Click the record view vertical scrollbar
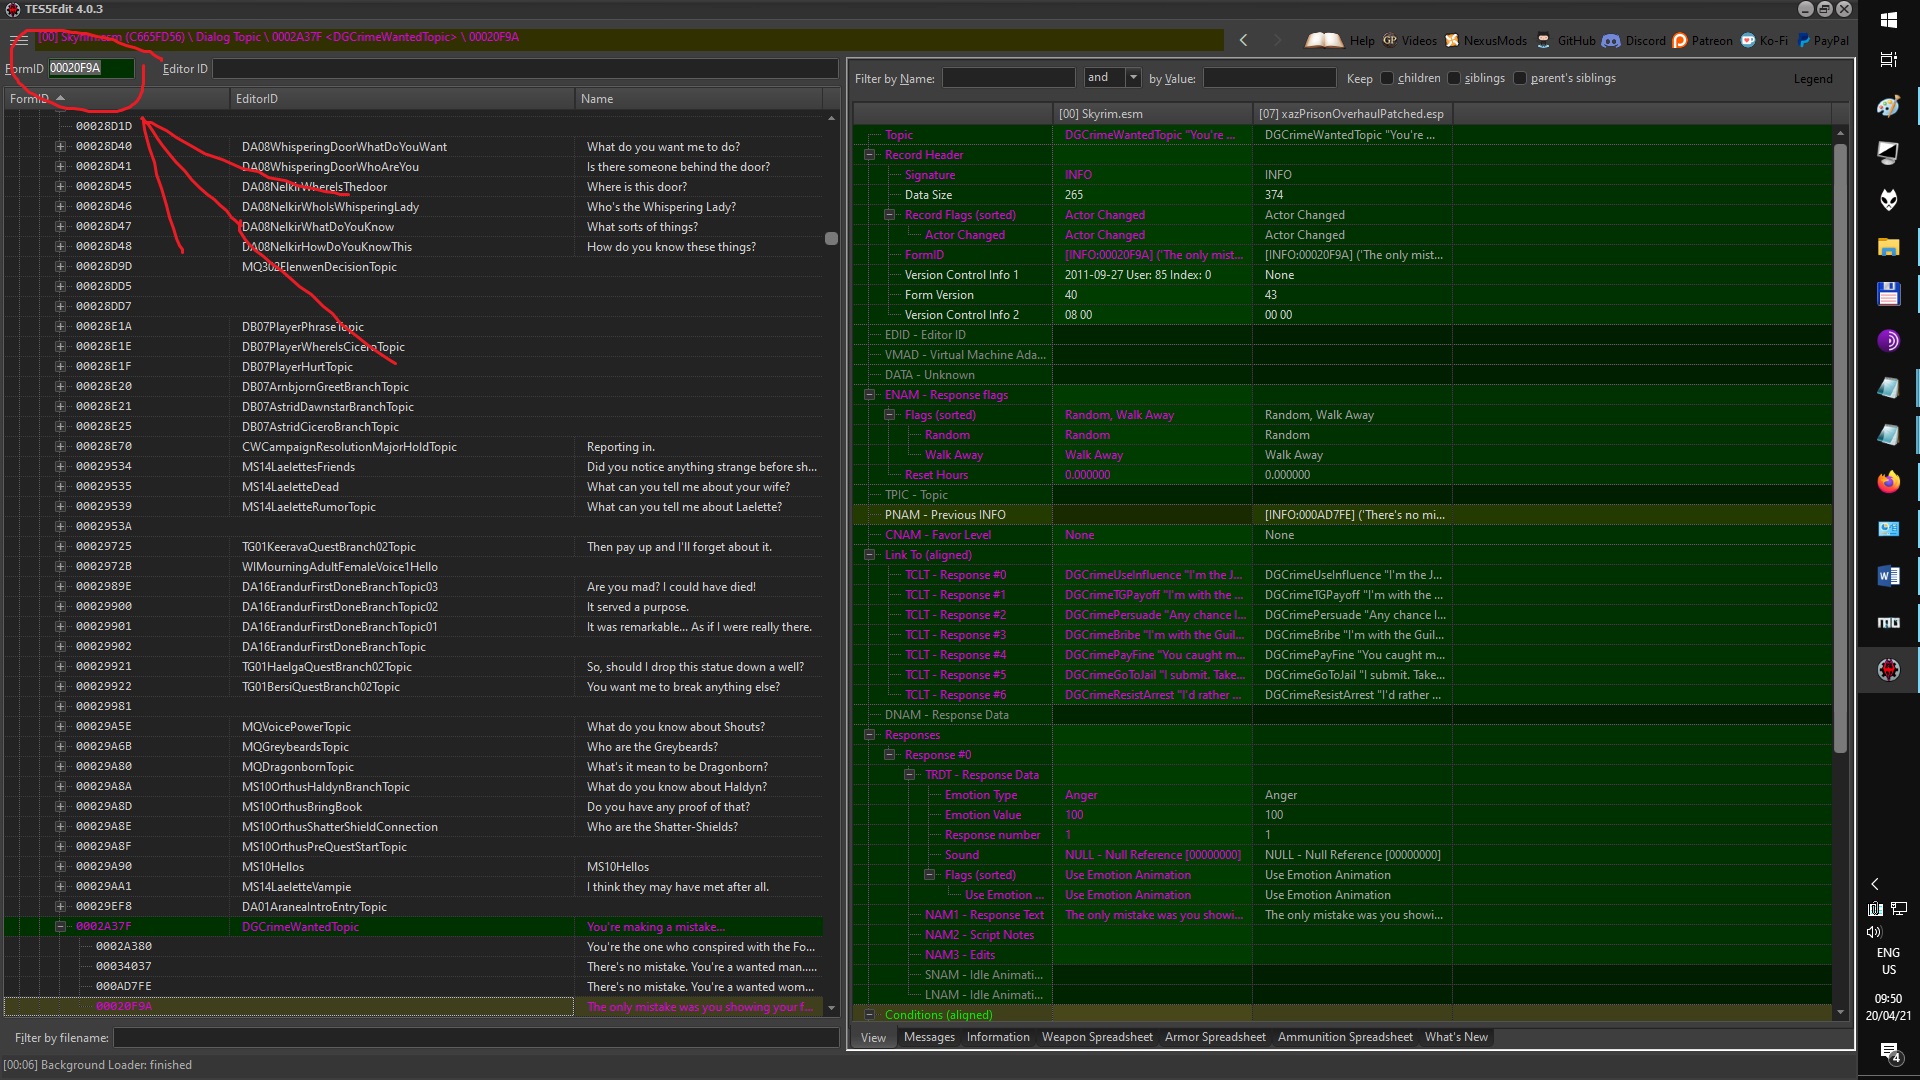 point(1840,448)
